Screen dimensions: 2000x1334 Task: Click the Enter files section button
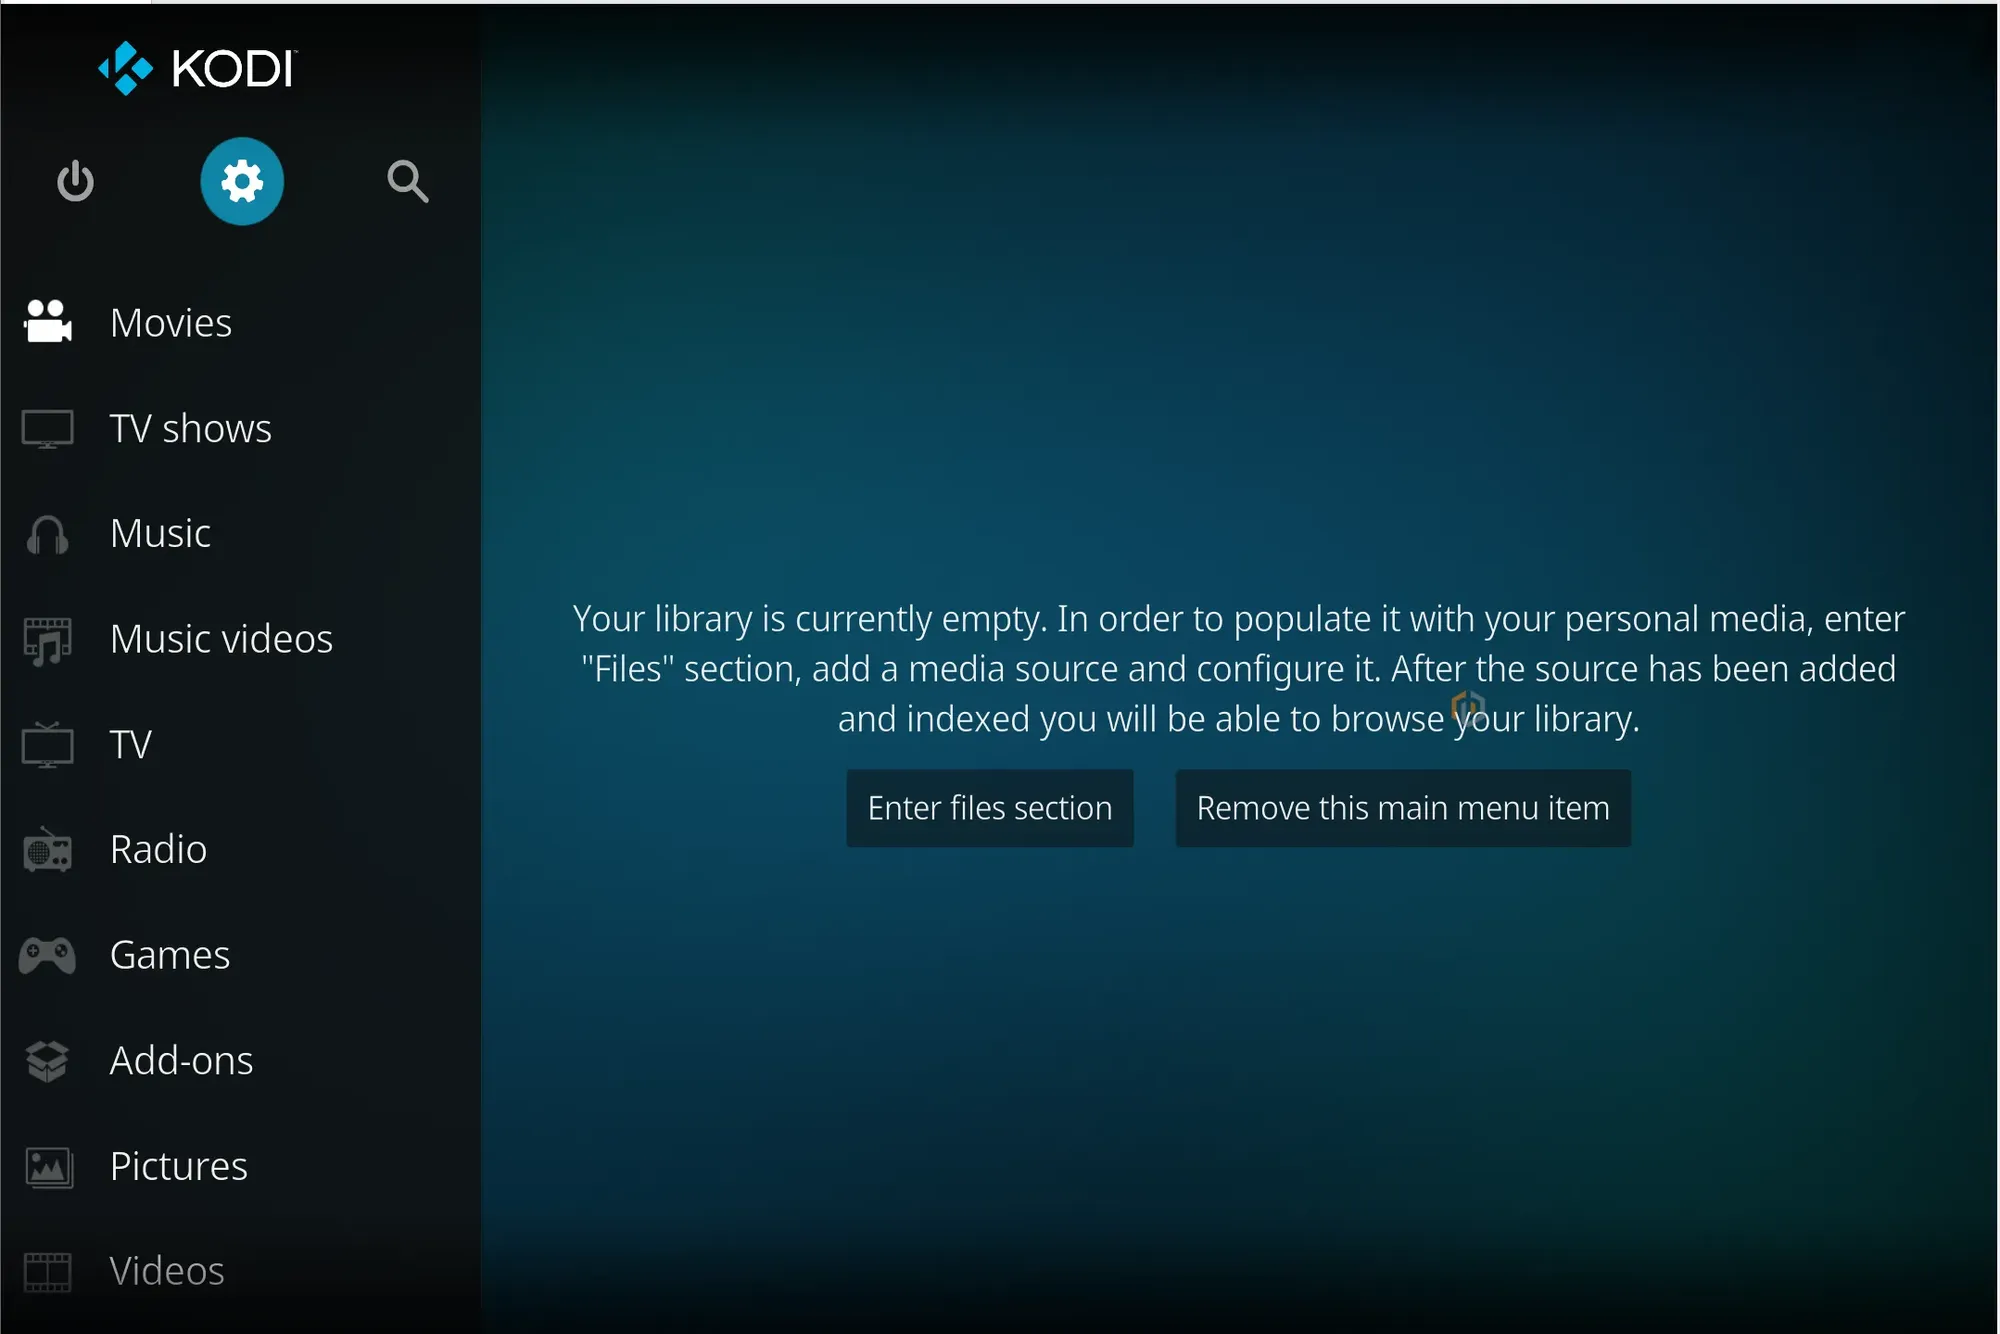pos(990,808)
